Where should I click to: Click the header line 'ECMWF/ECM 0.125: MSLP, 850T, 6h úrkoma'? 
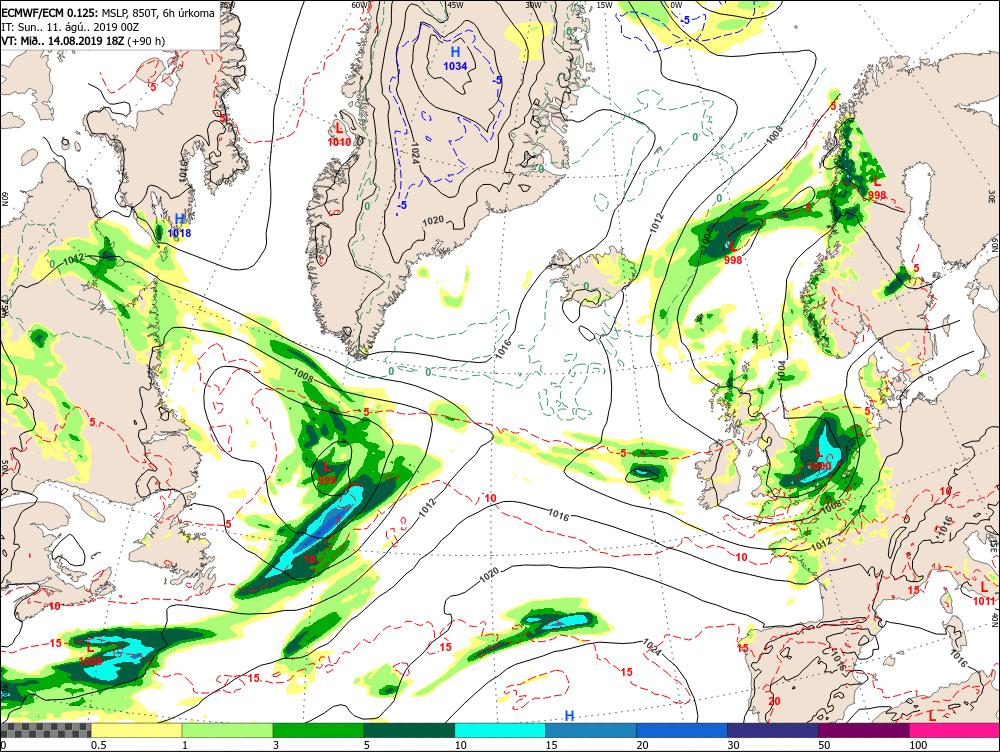(108, 13)
